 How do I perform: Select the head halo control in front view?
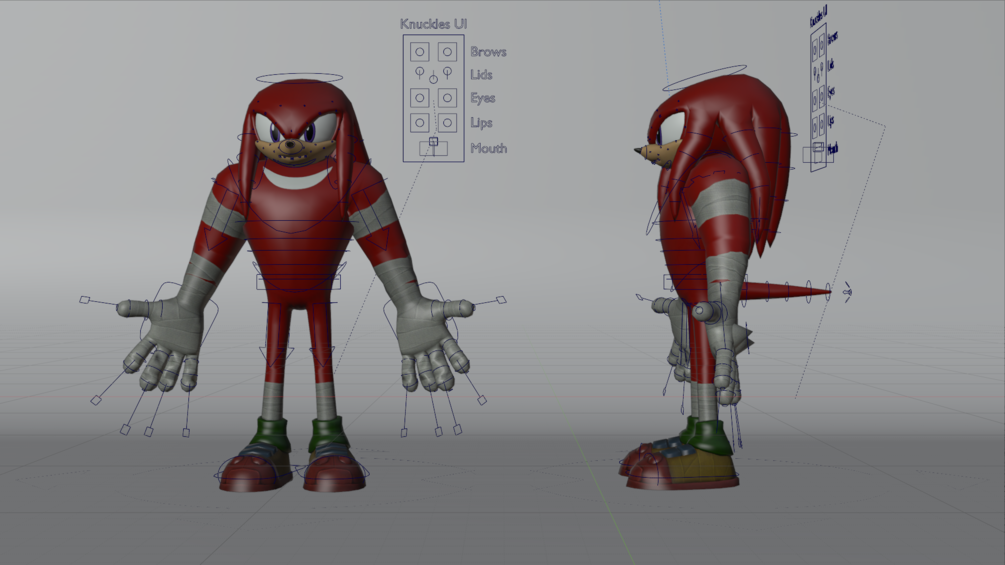pyautogui.click(x=299, y=78)
